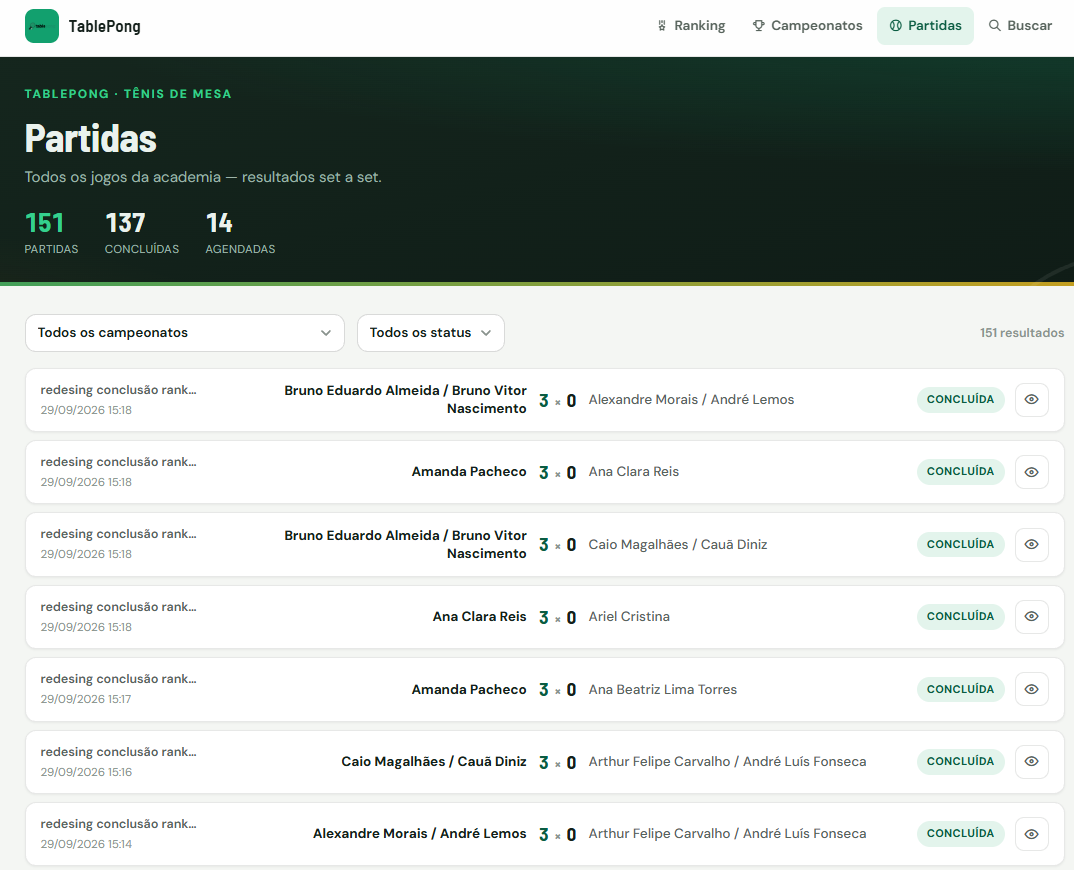Click the Buscar magnifier icon
The height and width of the screenshot is (870, 1074).
coord(995,26)
